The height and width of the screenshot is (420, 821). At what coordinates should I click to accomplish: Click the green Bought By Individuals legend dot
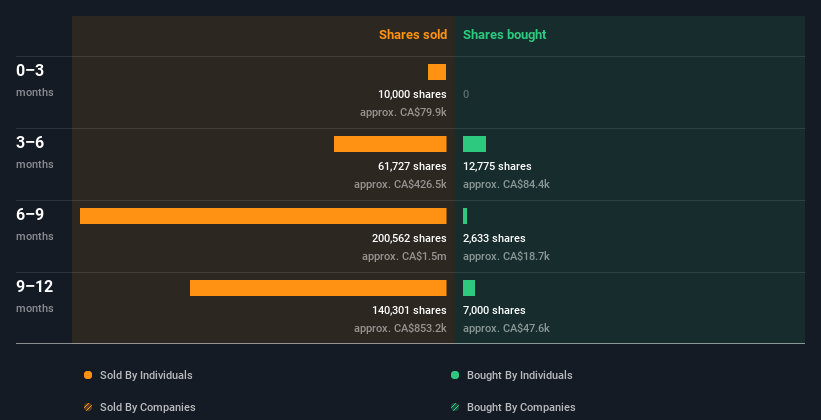[455, 375]
